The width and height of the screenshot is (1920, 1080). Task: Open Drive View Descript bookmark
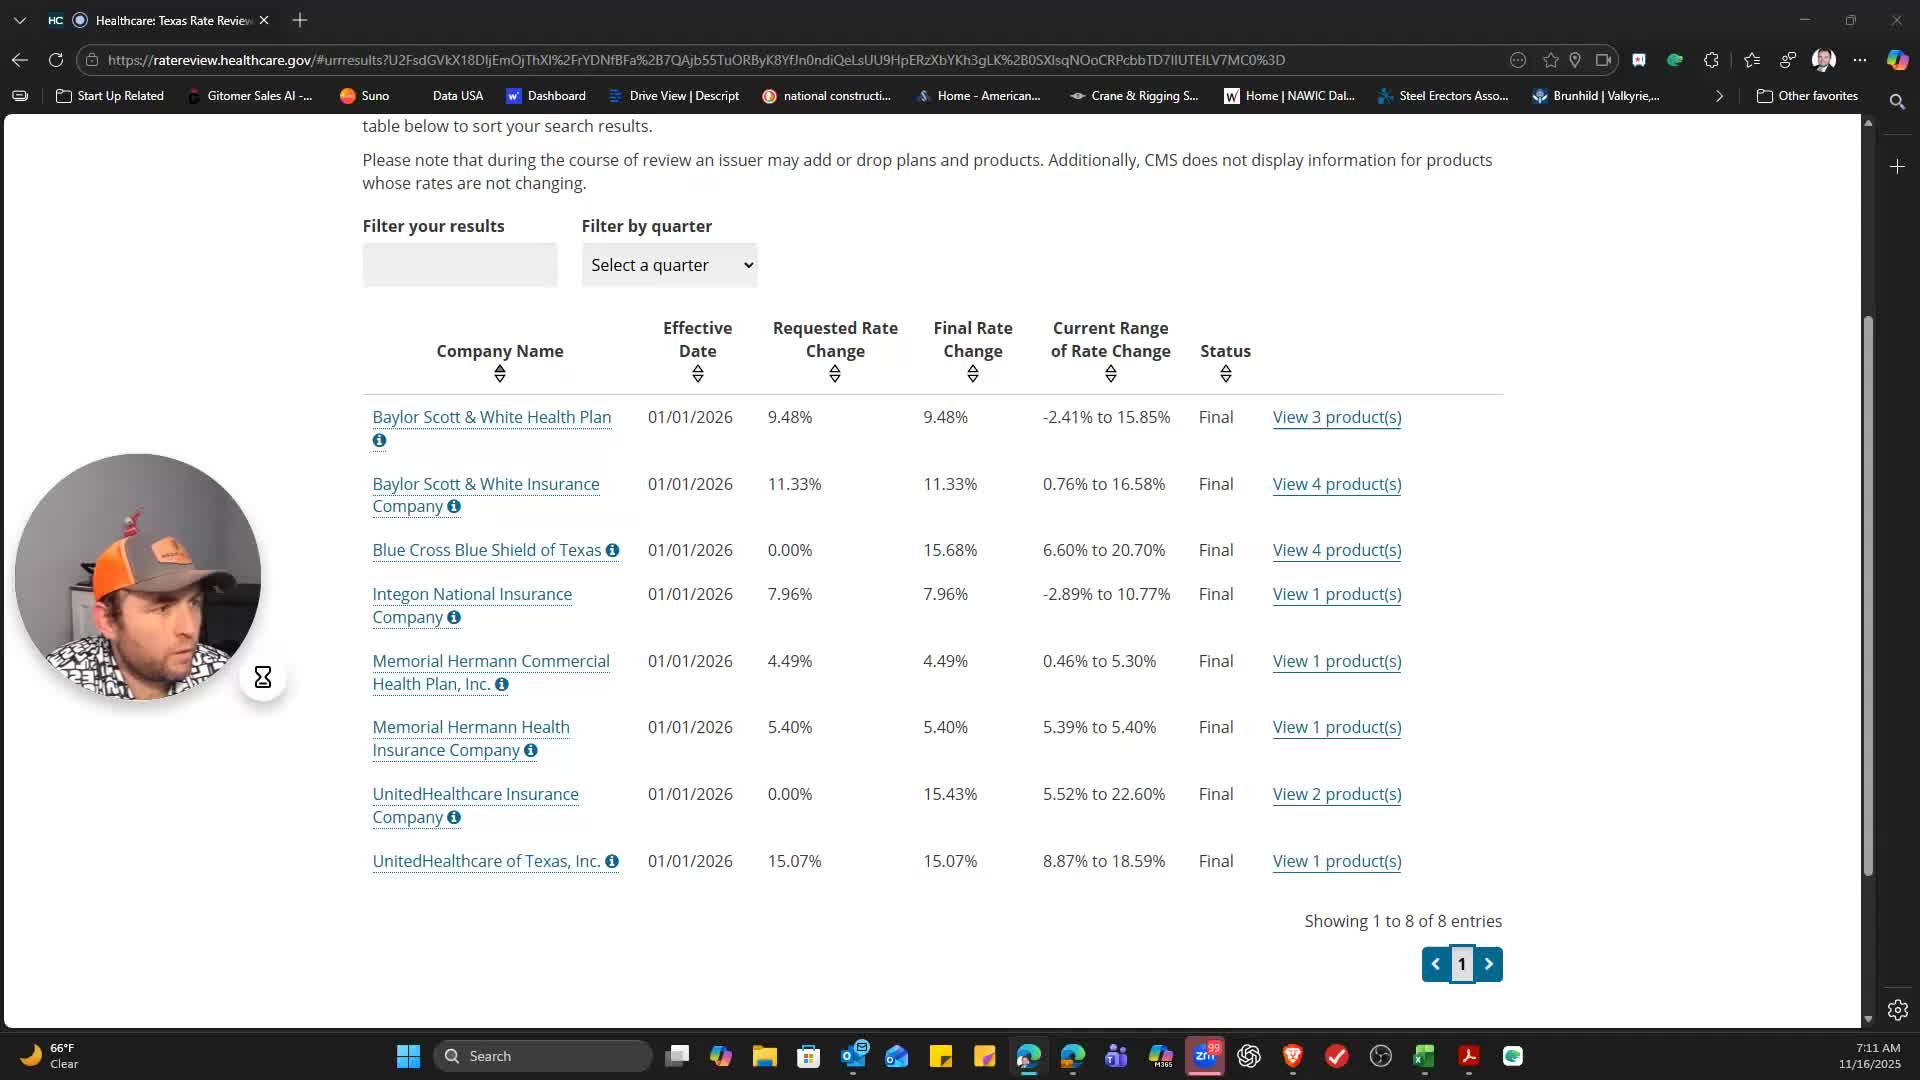(x=674, y=96)
